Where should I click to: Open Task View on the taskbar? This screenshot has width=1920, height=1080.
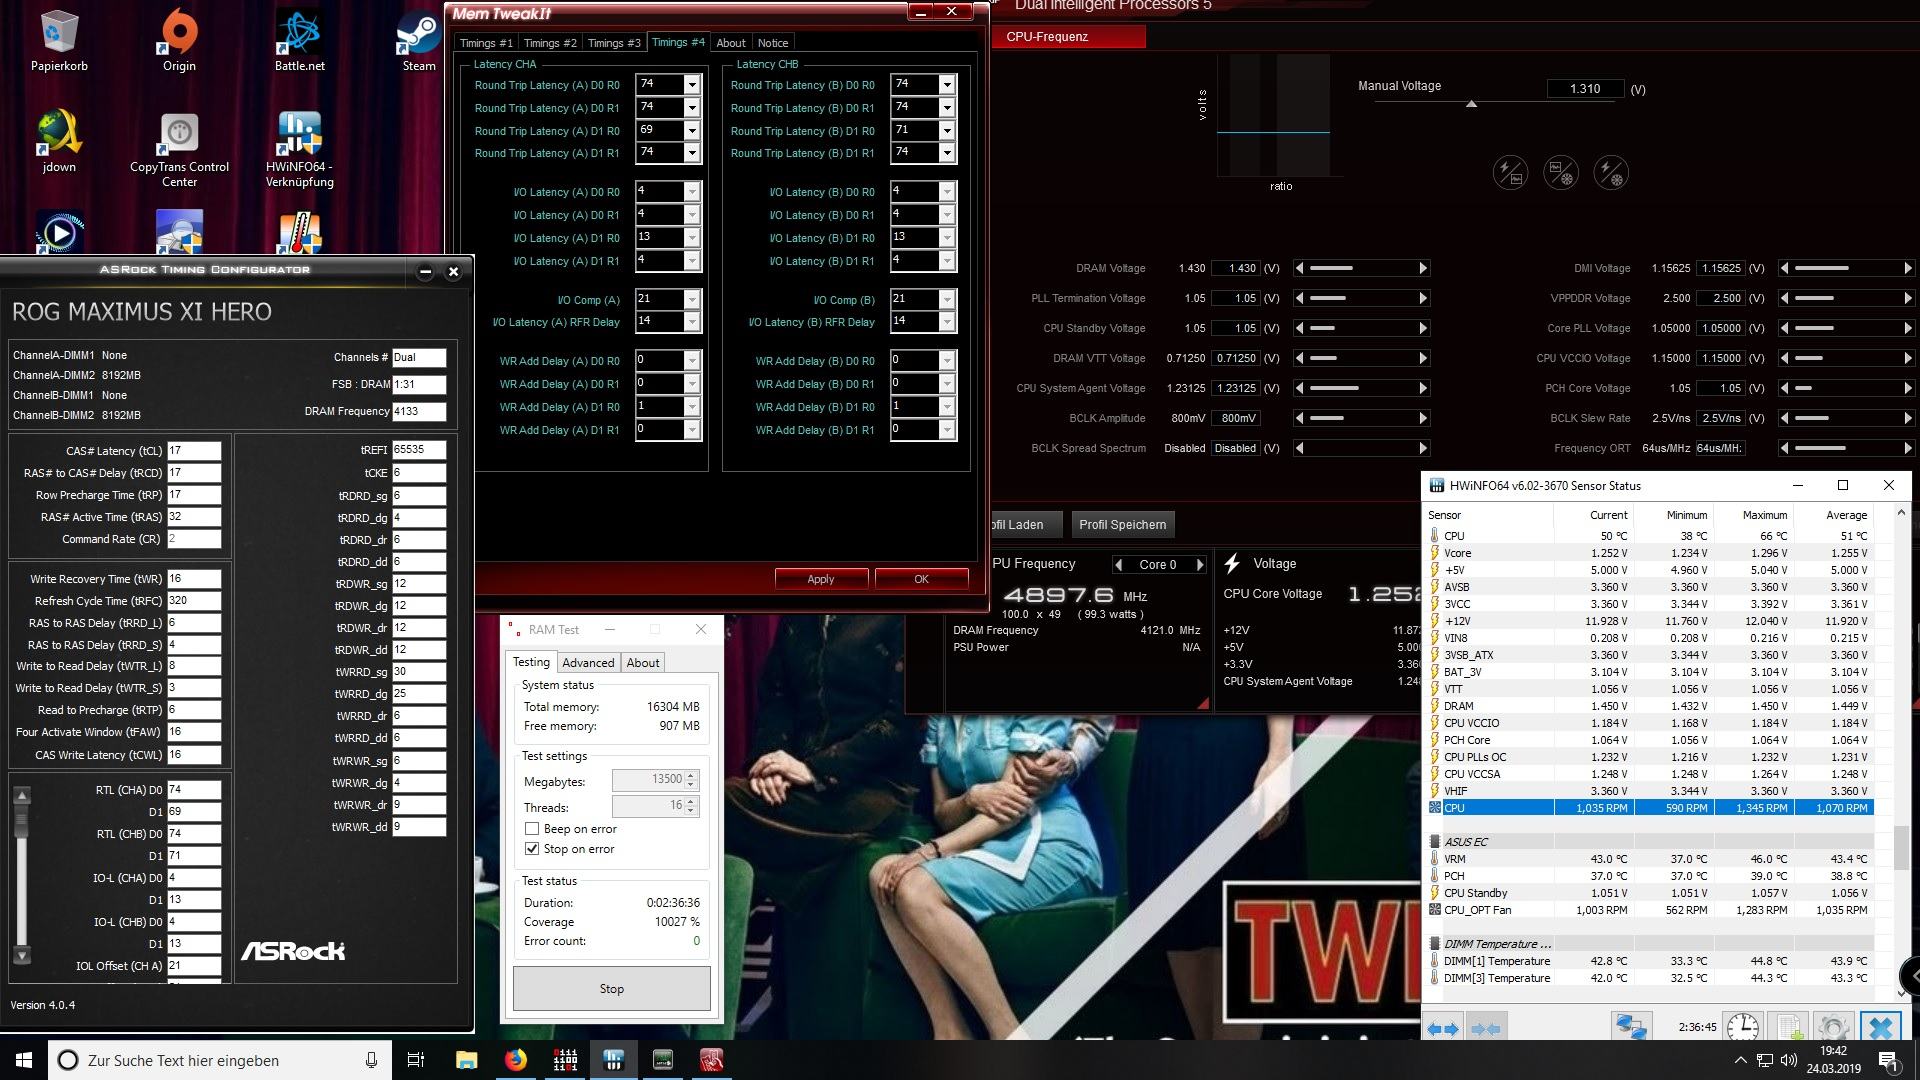[416, 1060]
